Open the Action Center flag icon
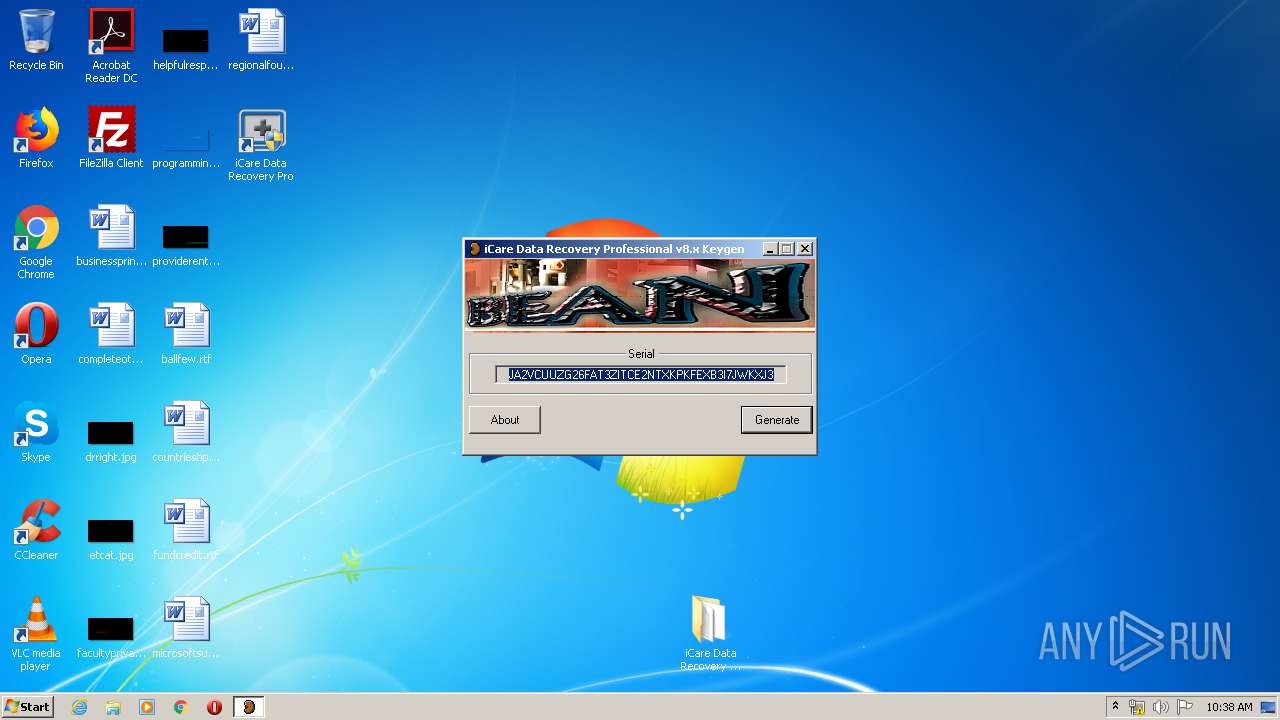This screenshot has height=720, width=1280. 1184,707
